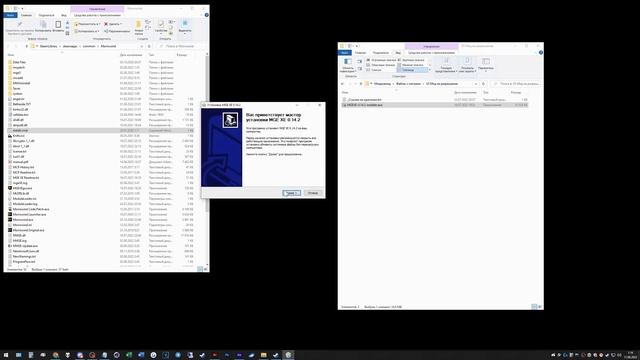Click the search box in left Explorer
This screenshot has width=640, height=360.
tap(181, 46)
